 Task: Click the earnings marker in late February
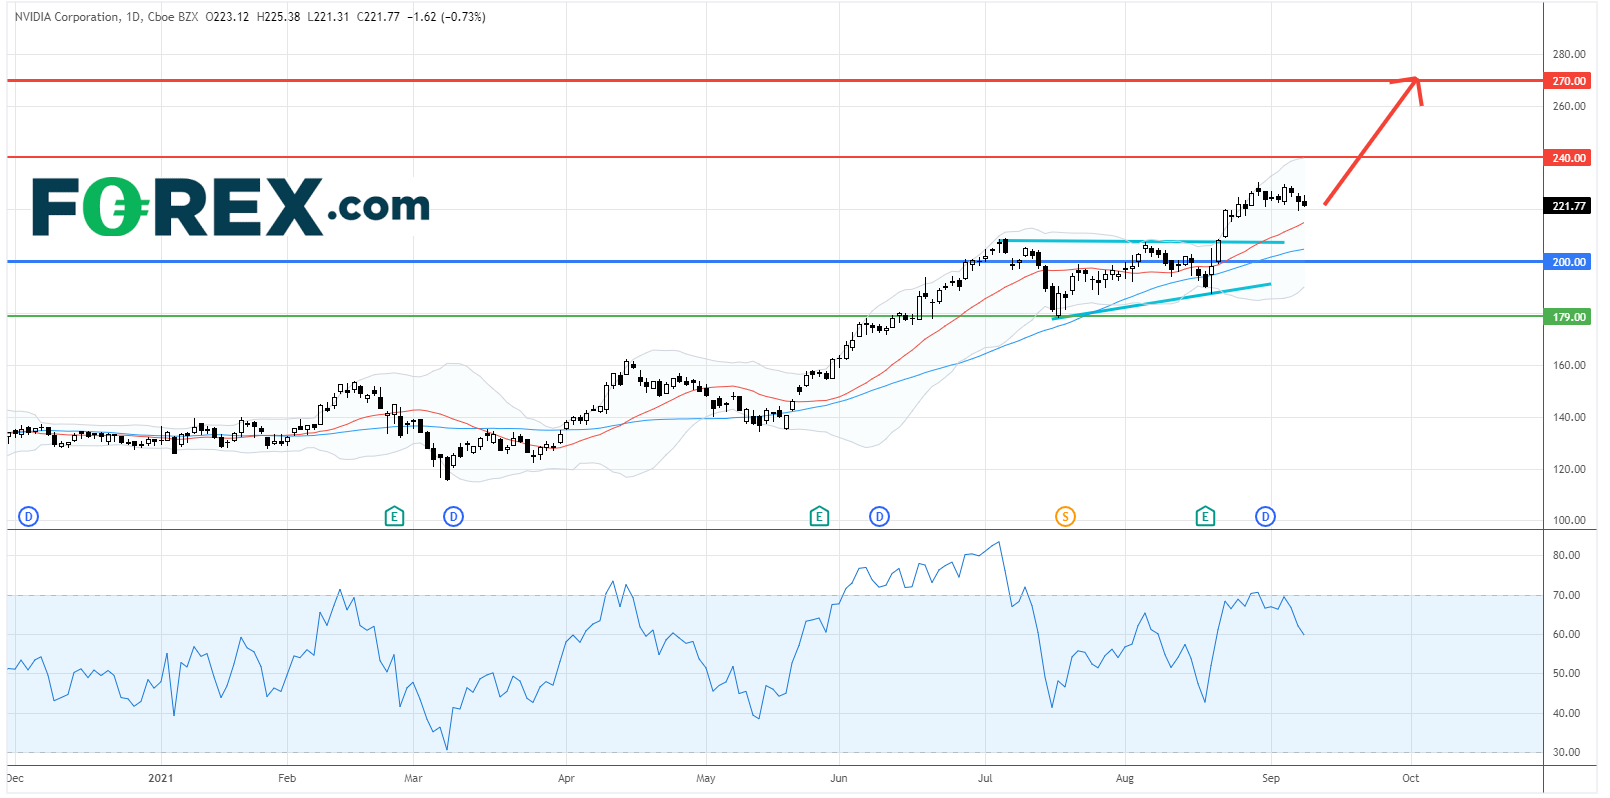coord(394,517)
